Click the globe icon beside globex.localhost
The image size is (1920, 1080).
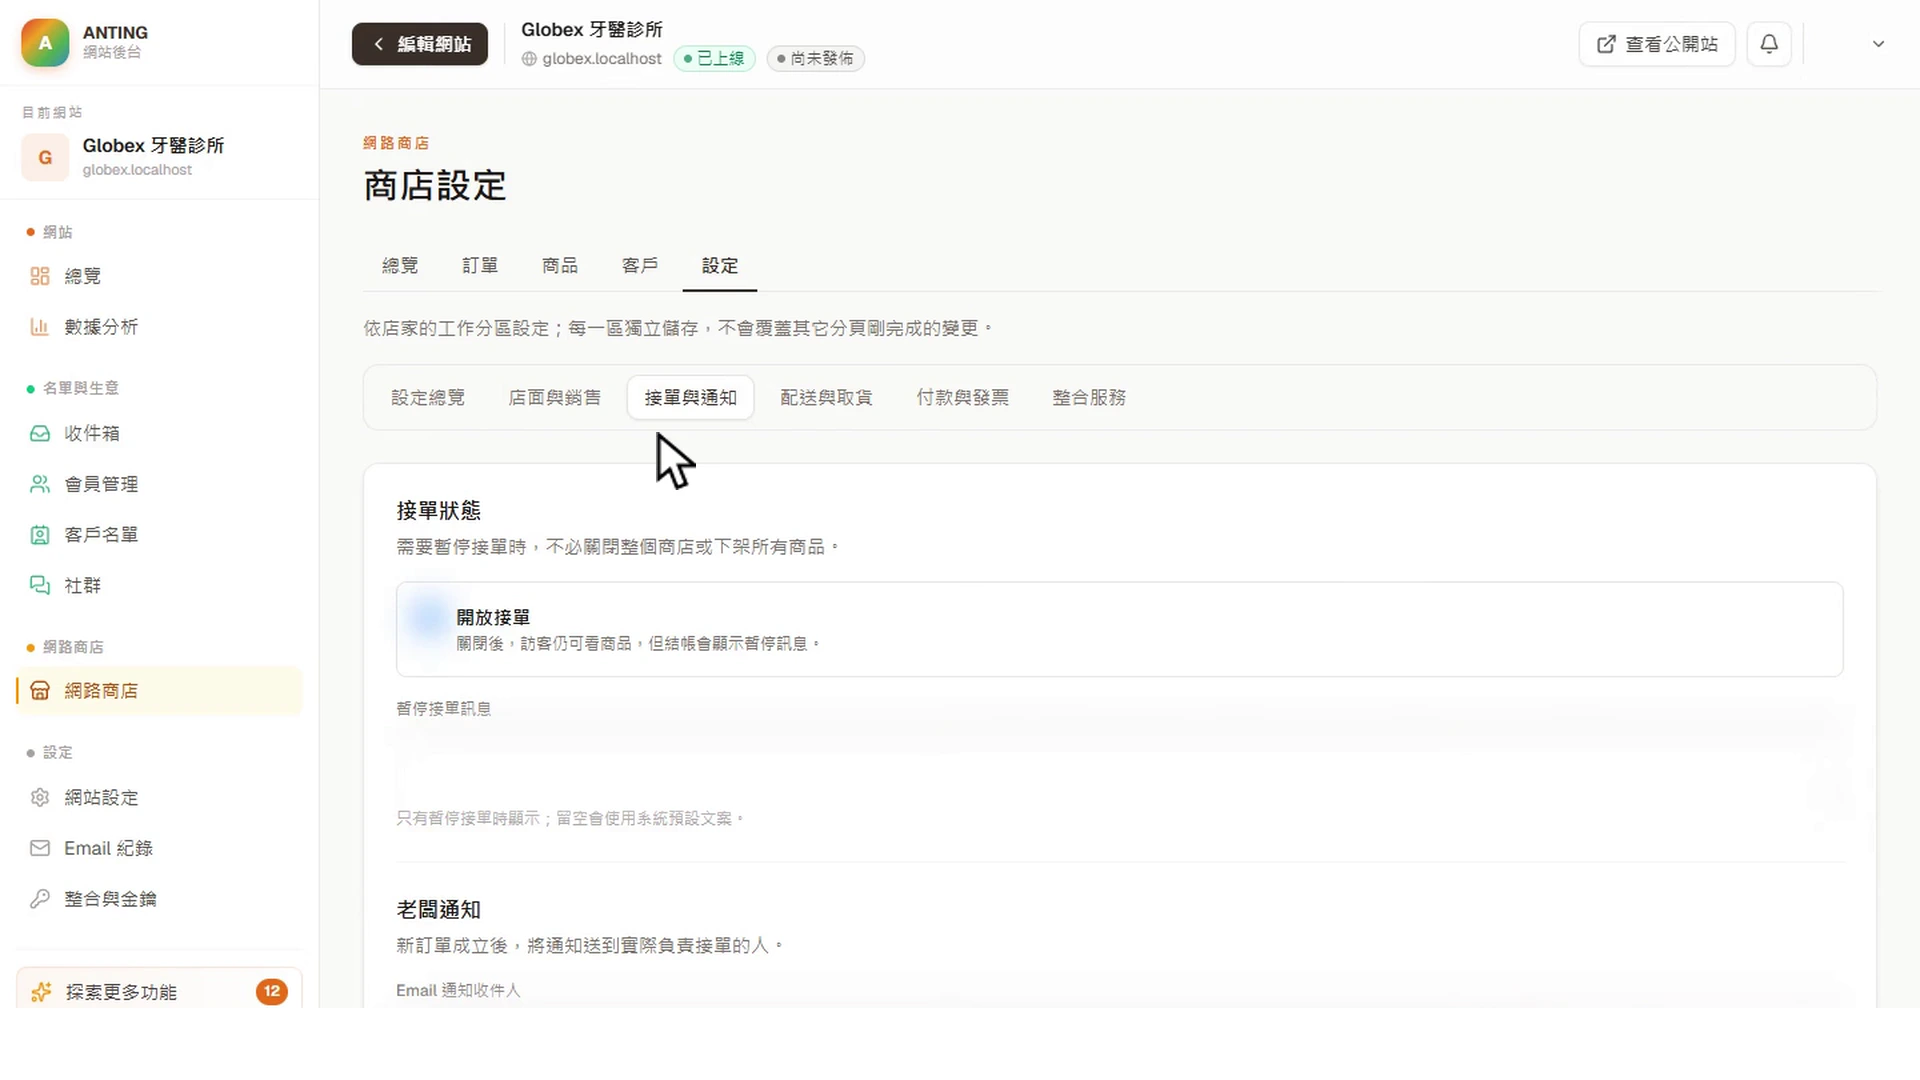[529, 59]
